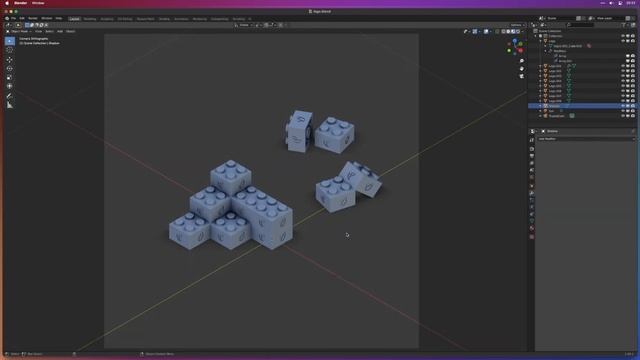Expand the Lego.001 row in Outliner
The image size is (640, 360).
(x=540, y=66)
